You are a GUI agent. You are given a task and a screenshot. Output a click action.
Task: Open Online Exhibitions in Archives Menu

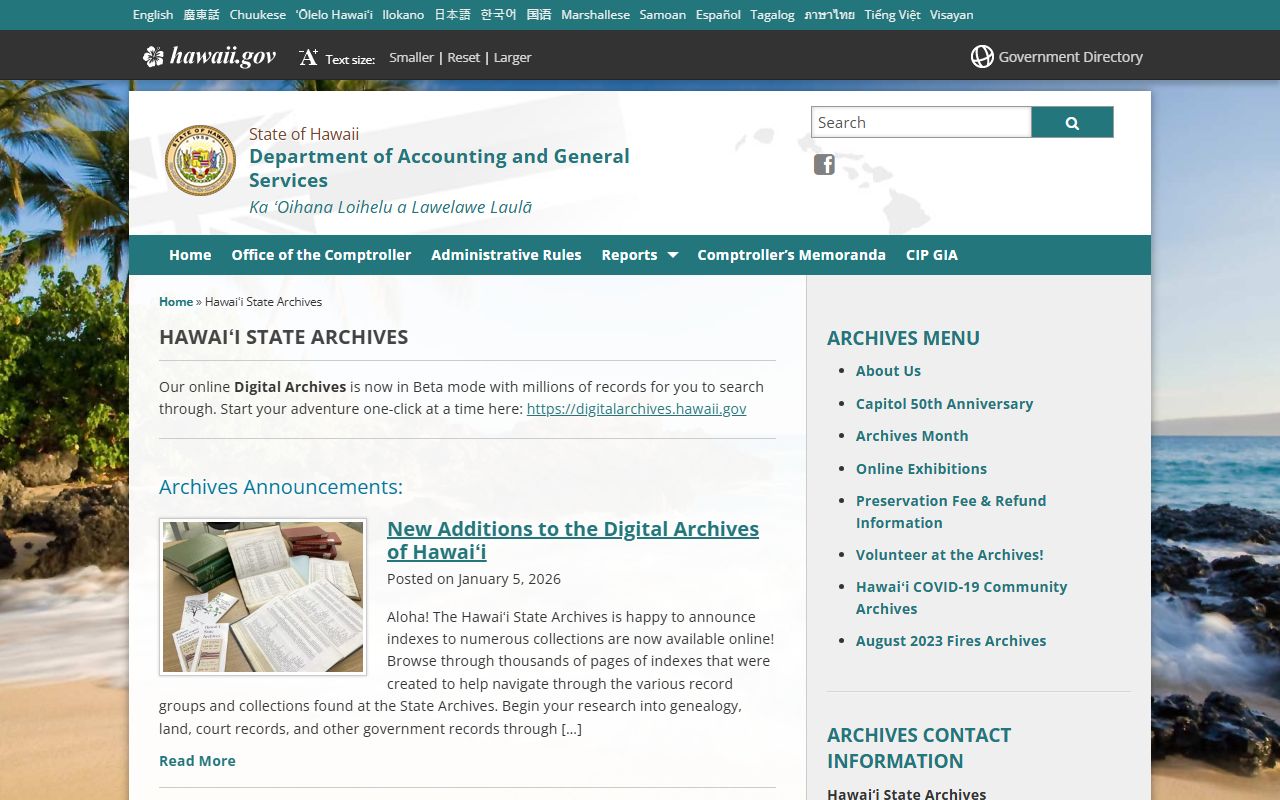(x=921, y=469)
